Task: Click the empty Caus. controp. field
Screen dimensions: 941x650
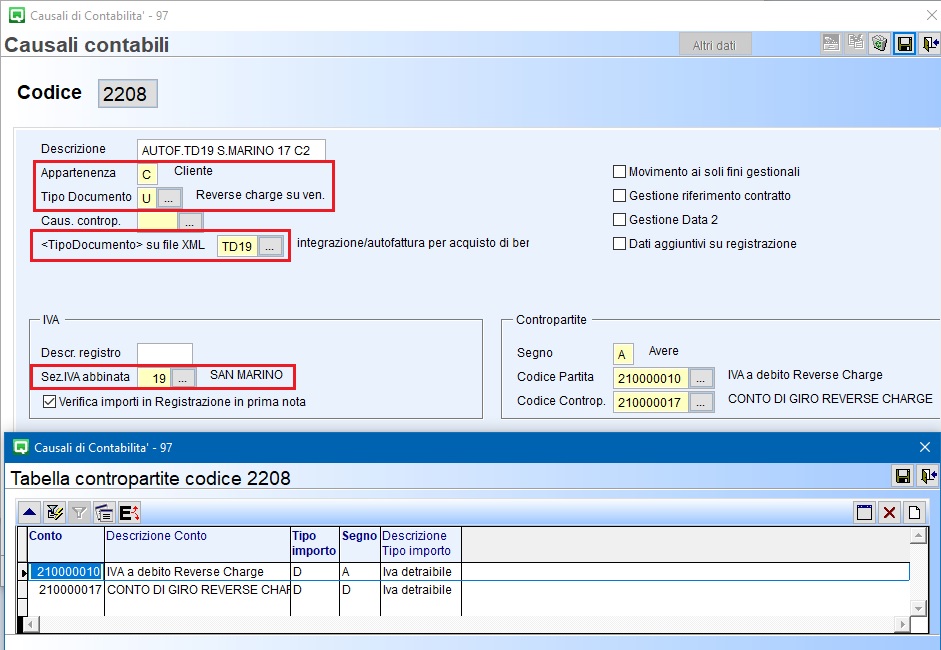Action: [x=157, y=221]
